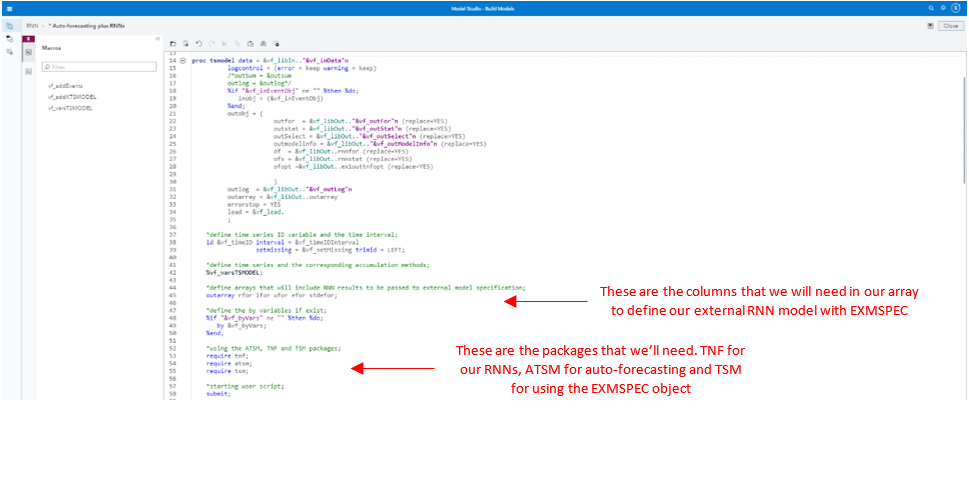Collapse the proc tsmodel code block

[x=183, y=61]
